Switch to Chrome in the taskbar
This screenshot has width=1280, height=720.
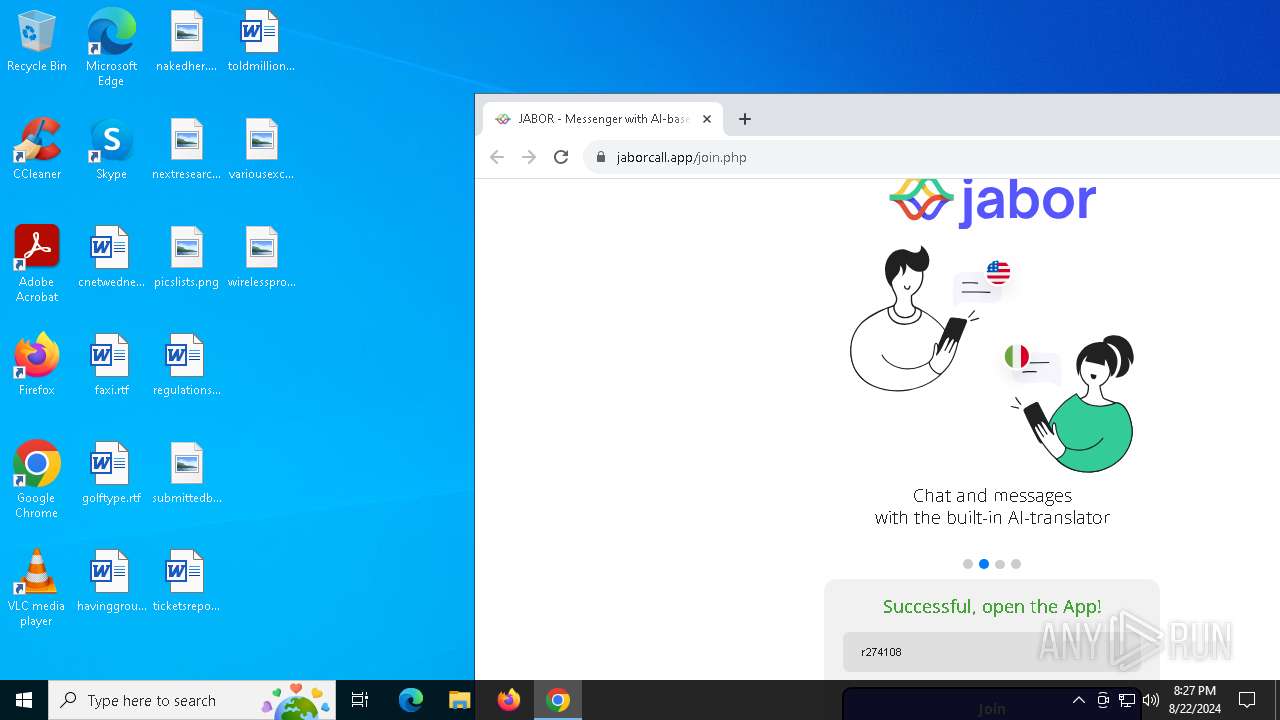[x=558, y=700]
